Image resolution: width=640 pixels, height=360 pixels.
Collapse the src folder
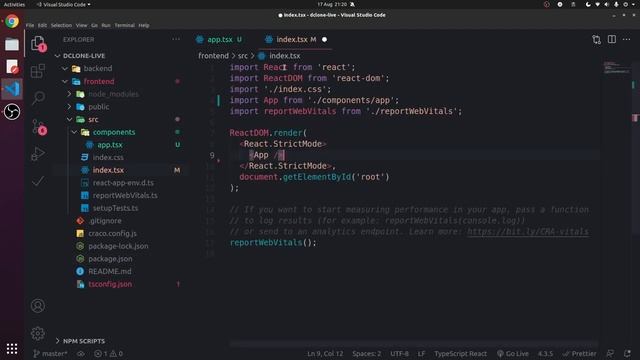pos(93,119)
